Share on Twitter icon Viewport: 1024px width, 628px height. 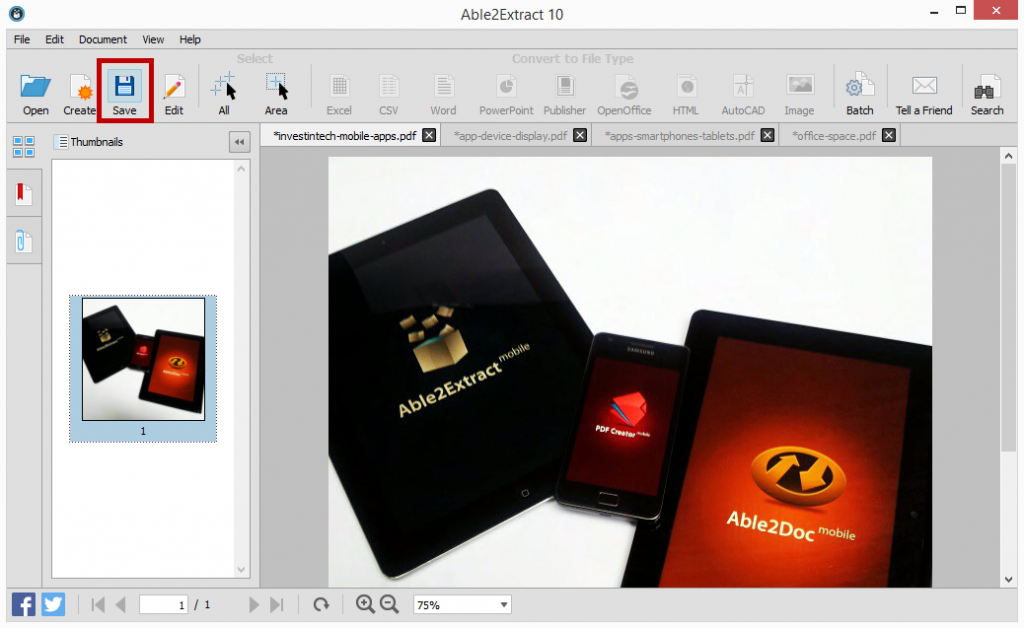(x=54, y=604)
